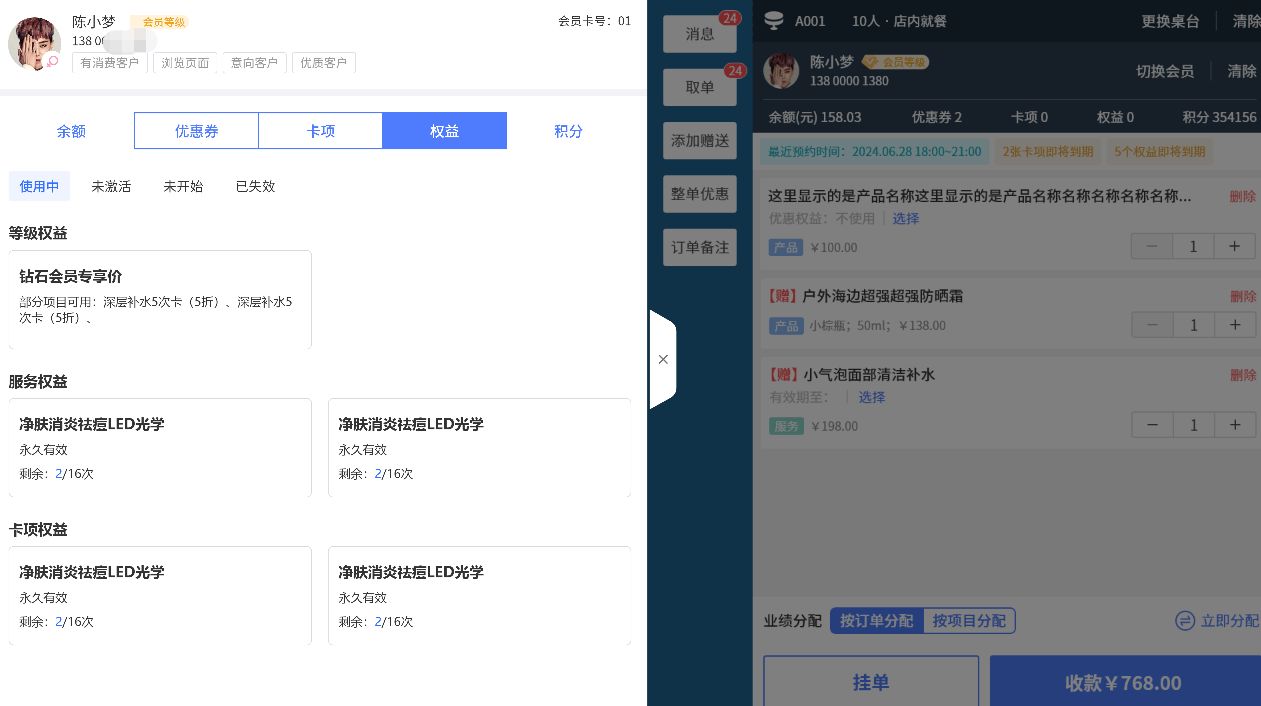This screenshot has width=1261, height=706.
Task: Open the 积分 tab
Action: [569, 131]
